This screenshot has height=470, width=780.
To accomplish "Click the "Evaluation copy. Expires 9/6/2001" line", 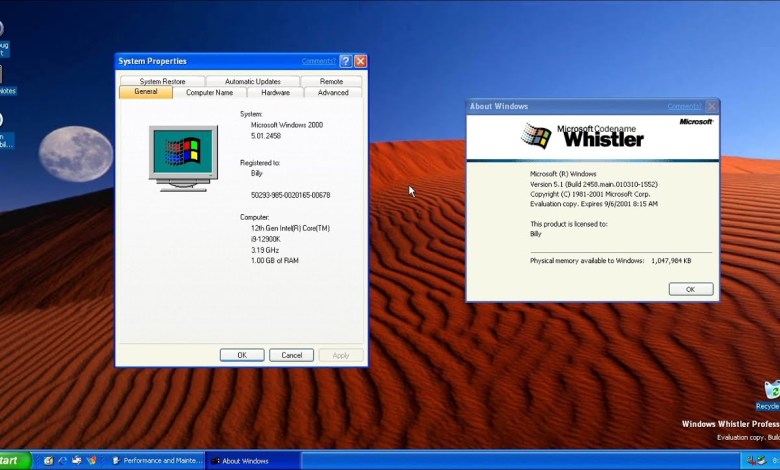I will tap(594, 204).
